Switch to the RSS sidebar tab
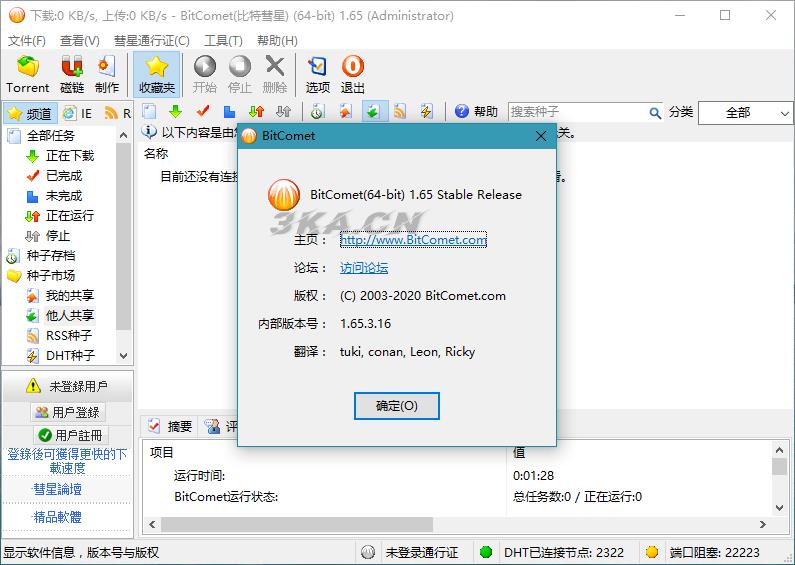Screen dimensions: 795x565 117,113
